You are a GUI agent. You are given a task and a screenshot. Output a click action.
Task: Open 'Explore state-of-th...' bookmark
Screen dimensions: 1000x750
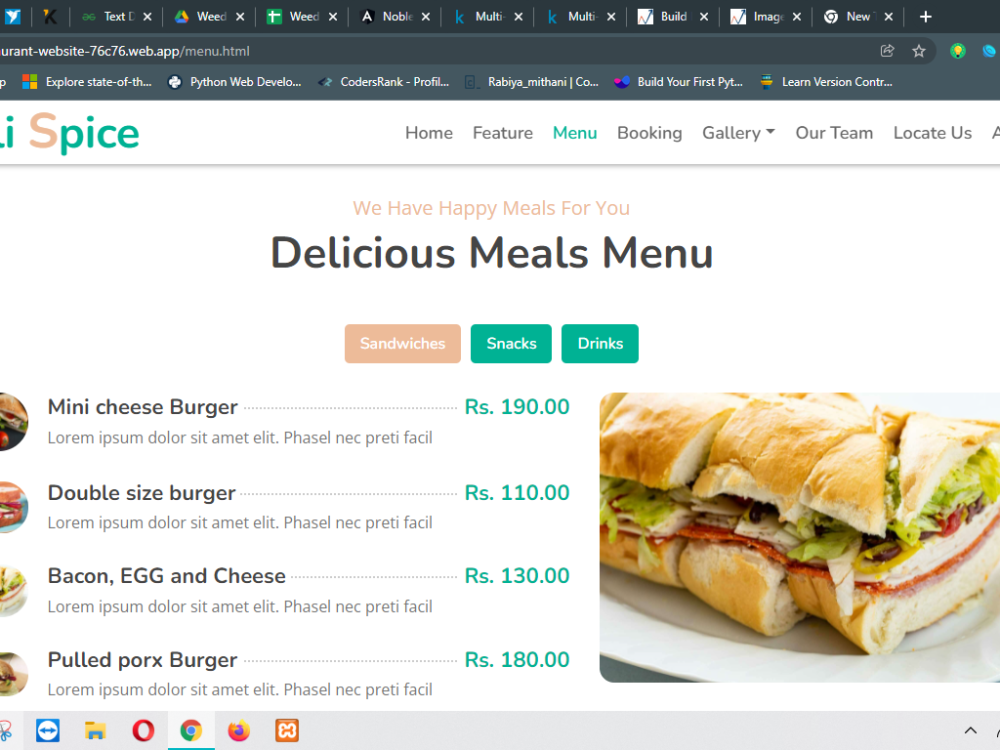[x=87, y=82]
